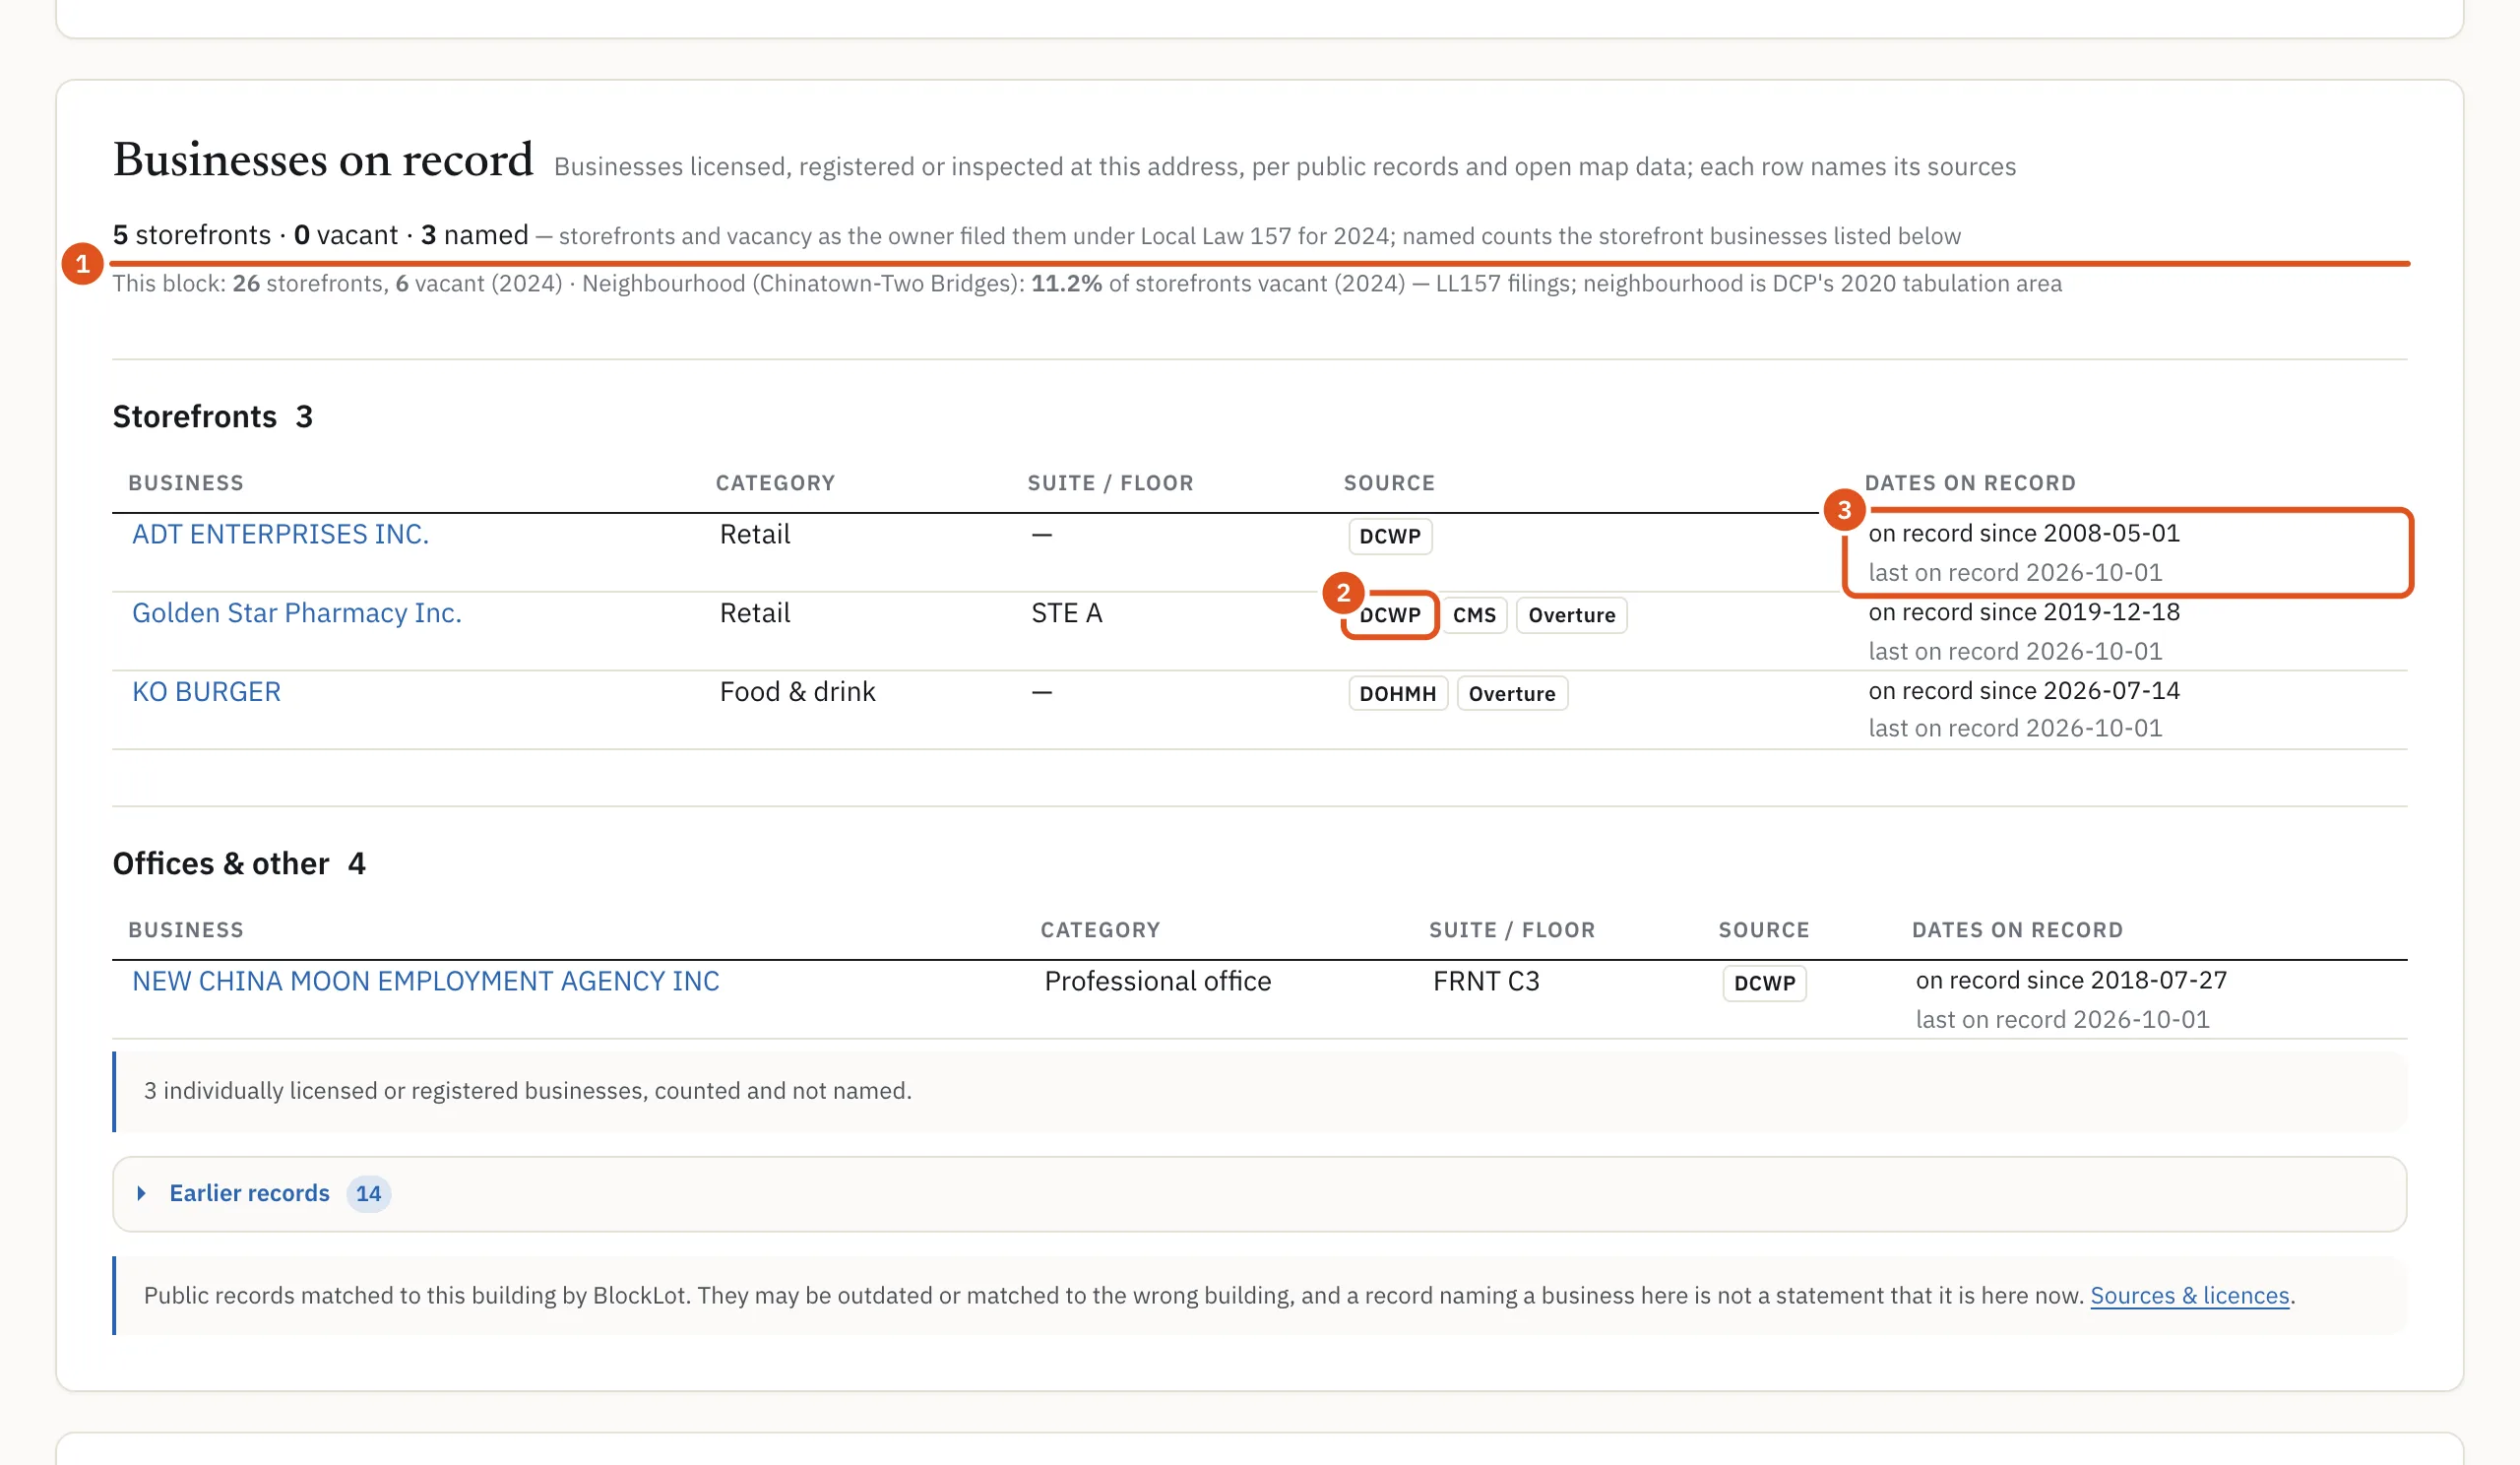Click the 'FRNT C3' suite cell
Image resolution: width=2520 pixels, height=1465 pixels.
[1486, 981]
